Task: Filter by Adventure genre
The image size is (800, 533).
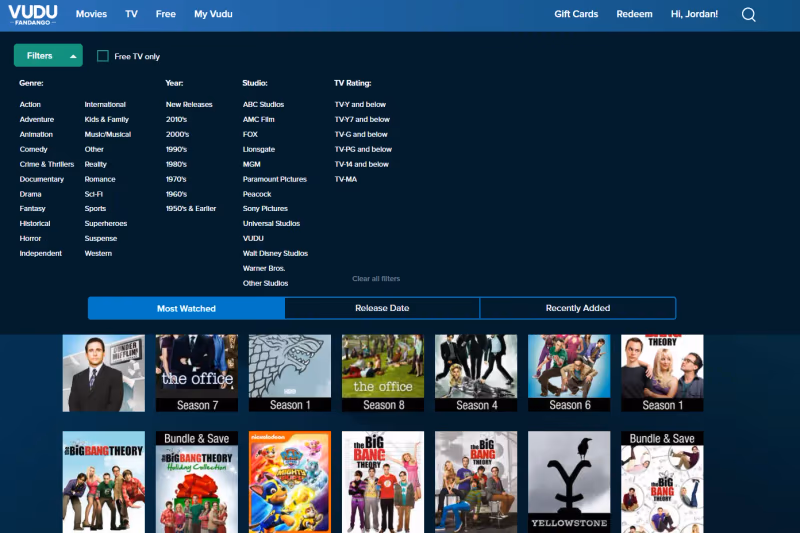Action: coord(37,119)
